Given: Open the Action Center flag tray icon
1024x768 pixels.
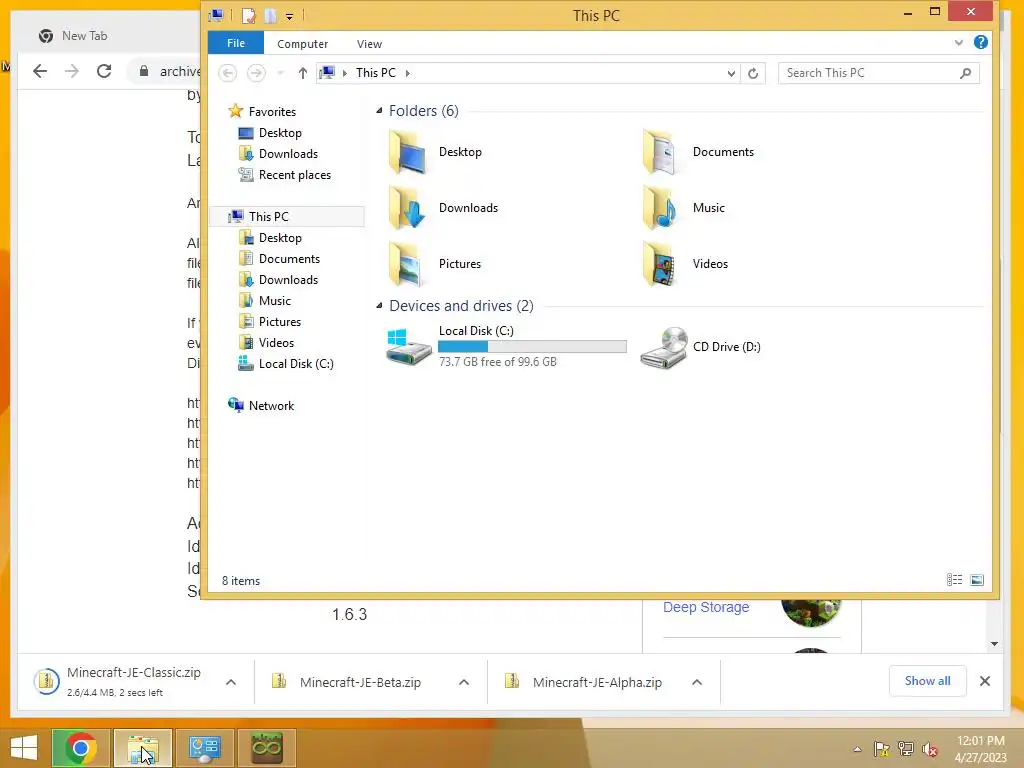Looking at the screenshot, I should pyautogui.click(x=882, y=749).
